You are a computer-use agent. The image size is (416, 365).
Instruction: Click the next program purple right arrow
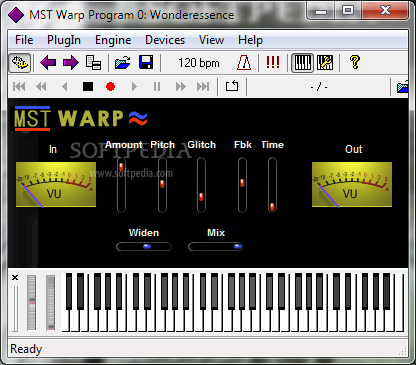[71, 63]
